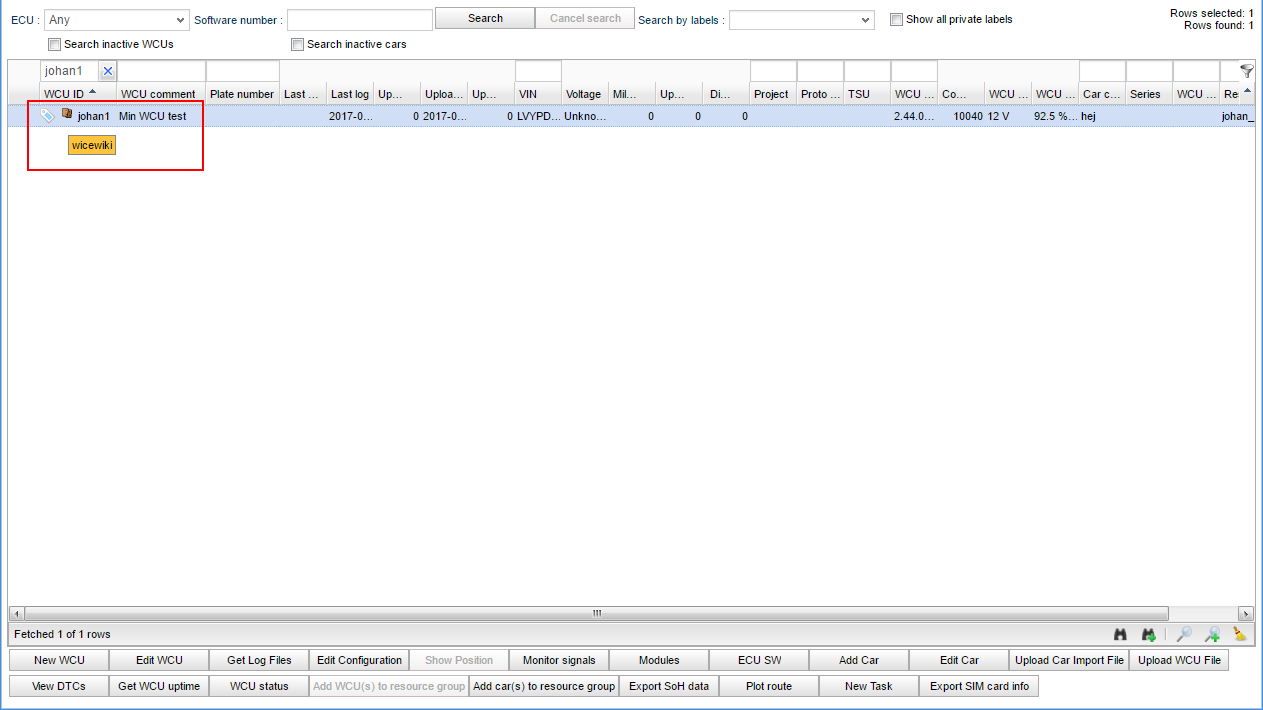The width and height of the screenshot is (1263, 710).
Task: Click the magnifier with green plus icon
Action: pyautogui.click(x=1212, y=634)
